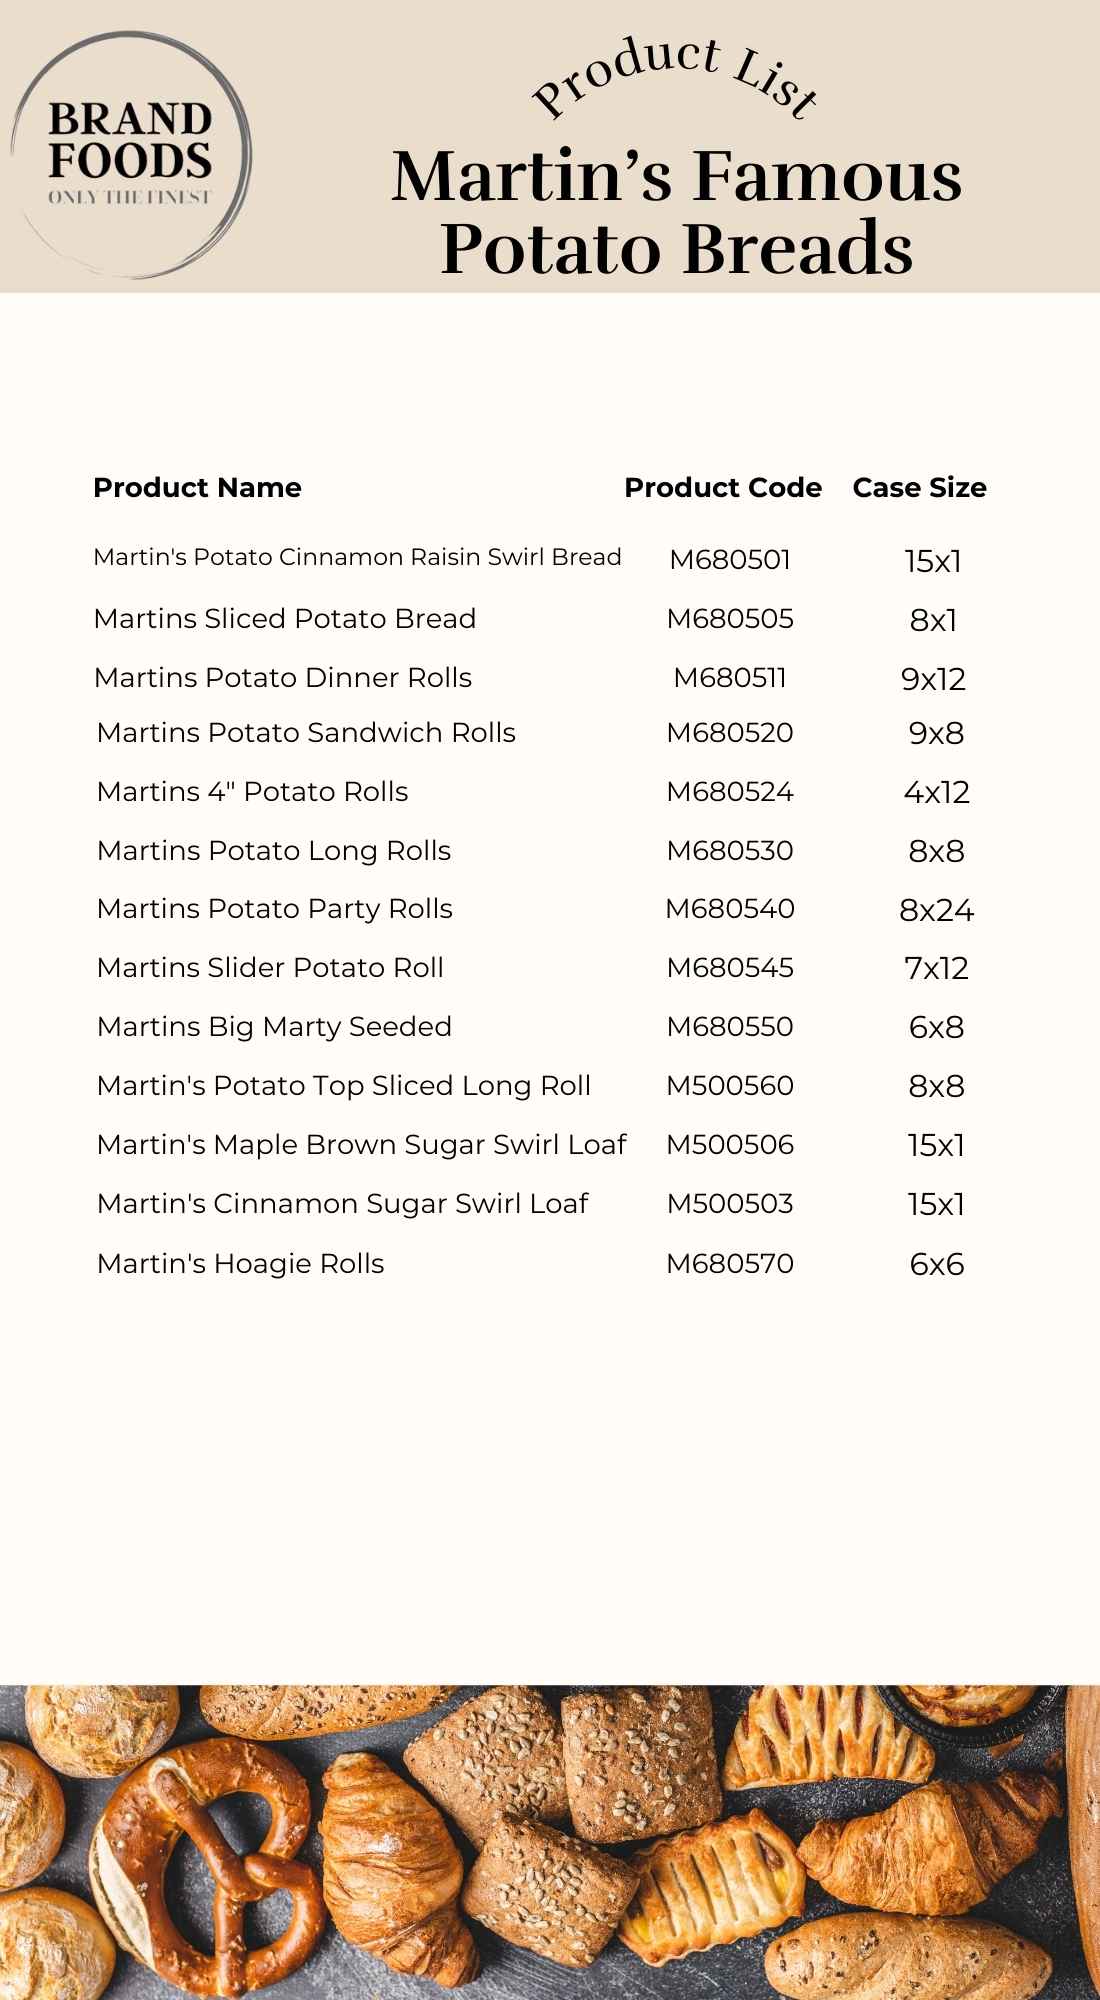Select the Product Code column header
This screenshot has width=1100, height=2000.
coord(723,488)
